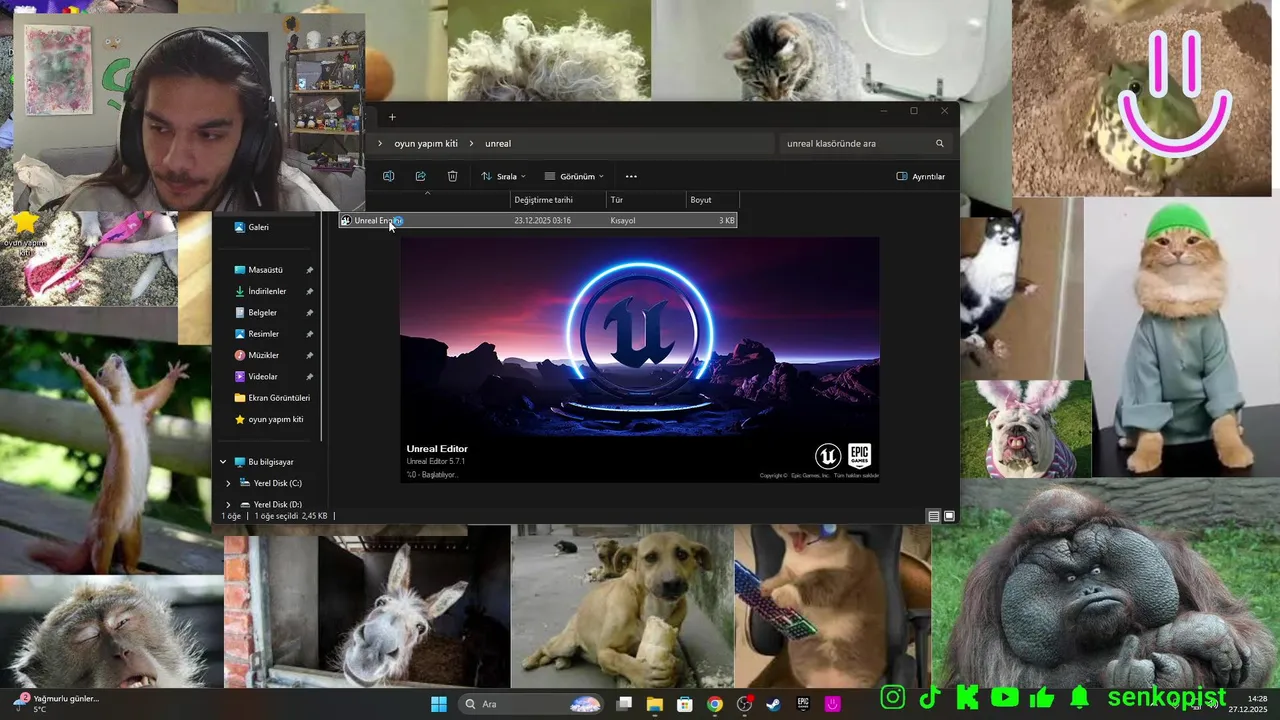Open the pink smiley app in taskbar
The image size is (1280, 720).
tap(832, 704)
